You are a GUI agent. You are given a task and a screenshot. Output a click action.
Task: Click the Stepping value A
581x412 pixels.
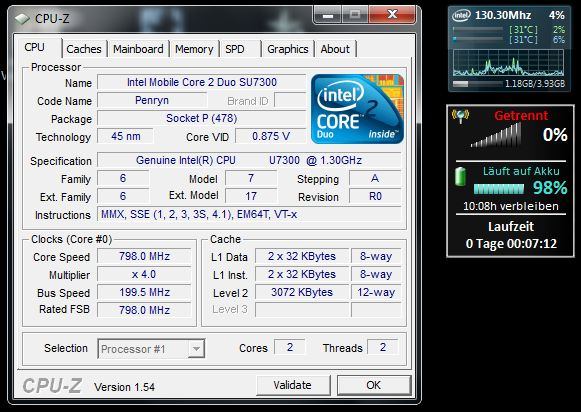[375, 179]
